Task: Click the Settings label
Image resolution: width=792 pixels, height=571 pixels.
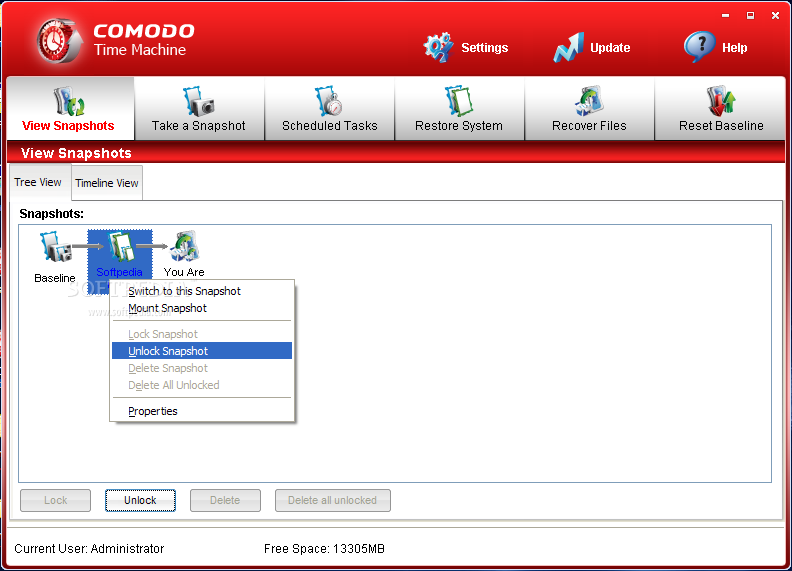Action: click(484, 48)
